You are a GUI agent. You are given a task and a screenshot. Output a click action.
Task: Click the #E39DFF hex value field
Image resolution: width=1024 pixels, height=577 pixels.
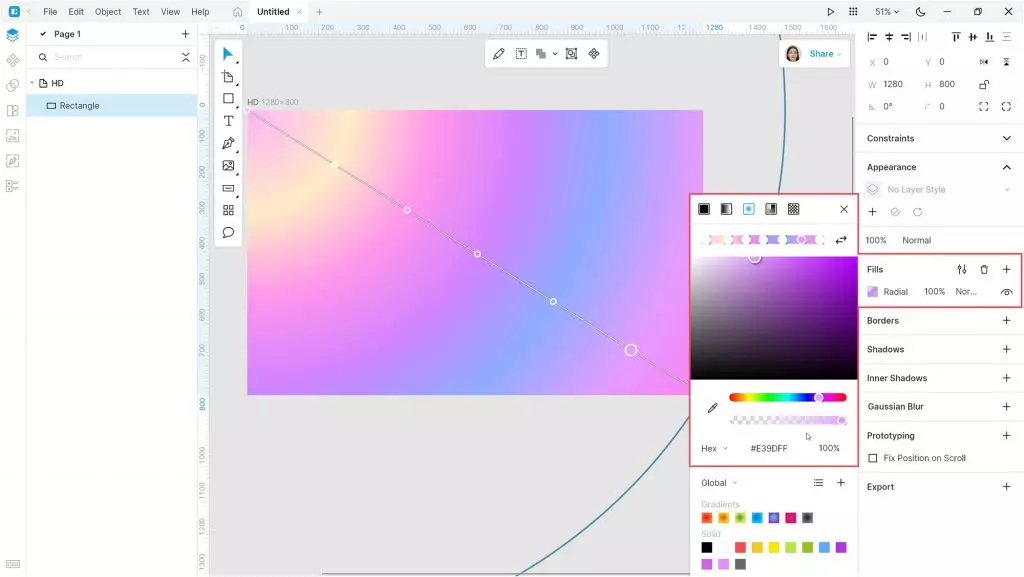[x=769, y=448]
